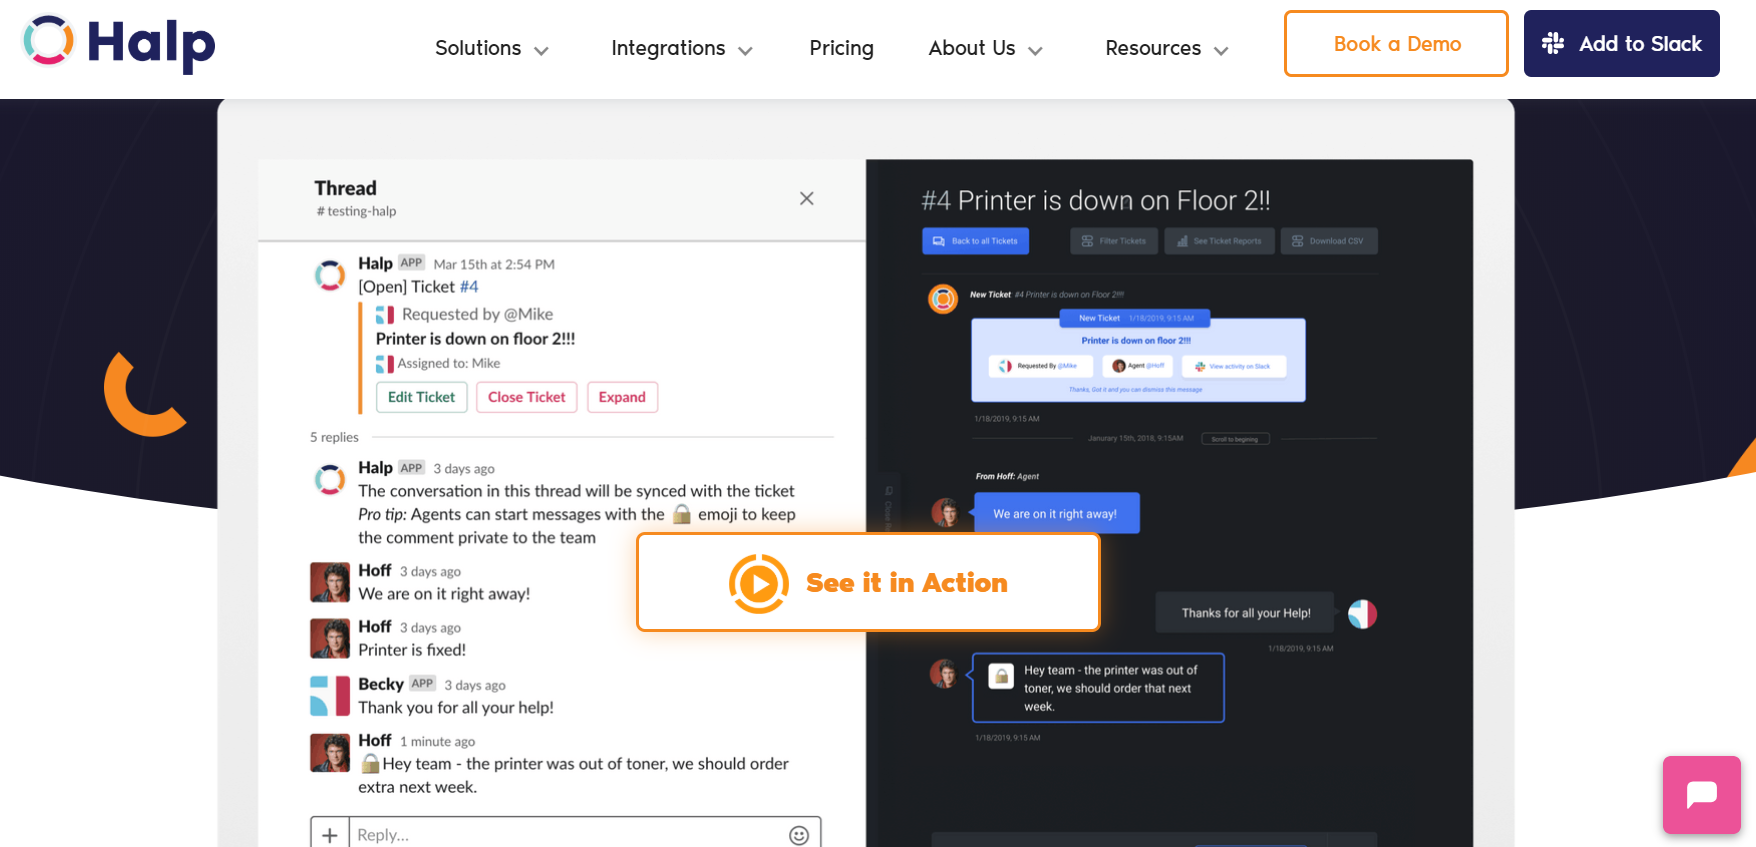This screenshot has width=1756, height=847.
Task: Click the plus attachment icon by Reply
Action: pos(330,835)
